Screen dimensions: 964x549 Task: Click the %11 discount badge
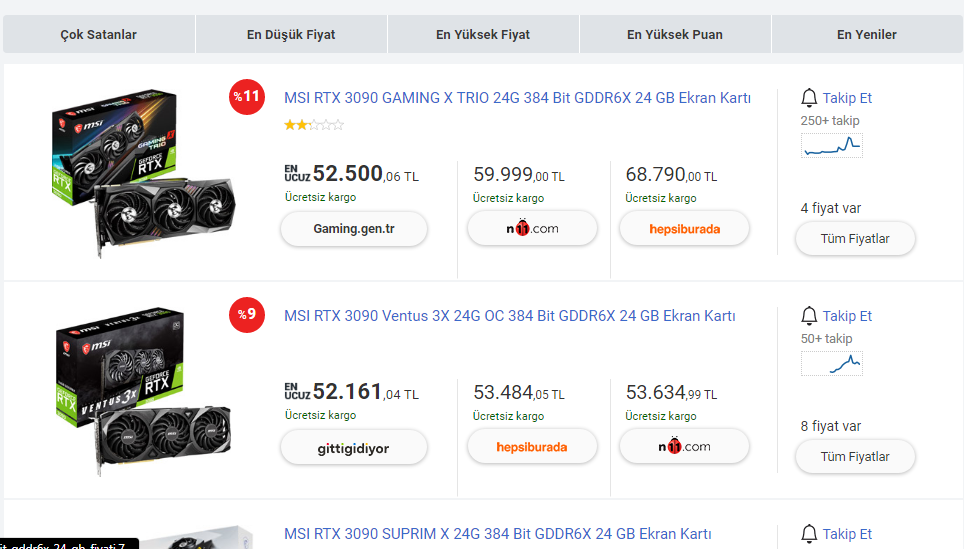pyautogui.click(x=247, y=97)
